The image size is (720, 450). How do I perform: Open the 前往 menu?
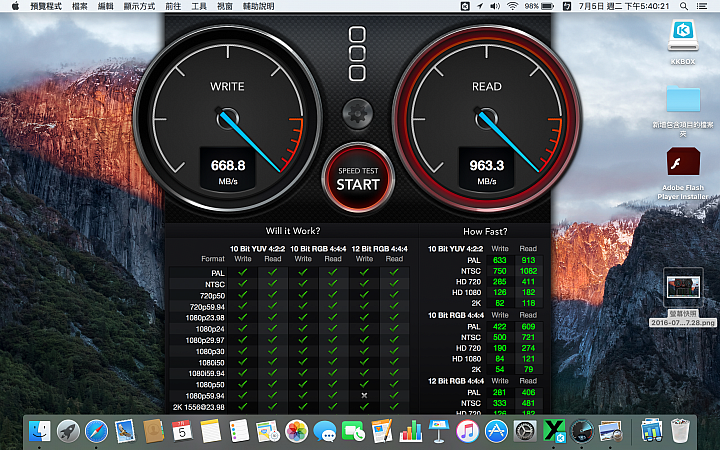tap(173, 6)
